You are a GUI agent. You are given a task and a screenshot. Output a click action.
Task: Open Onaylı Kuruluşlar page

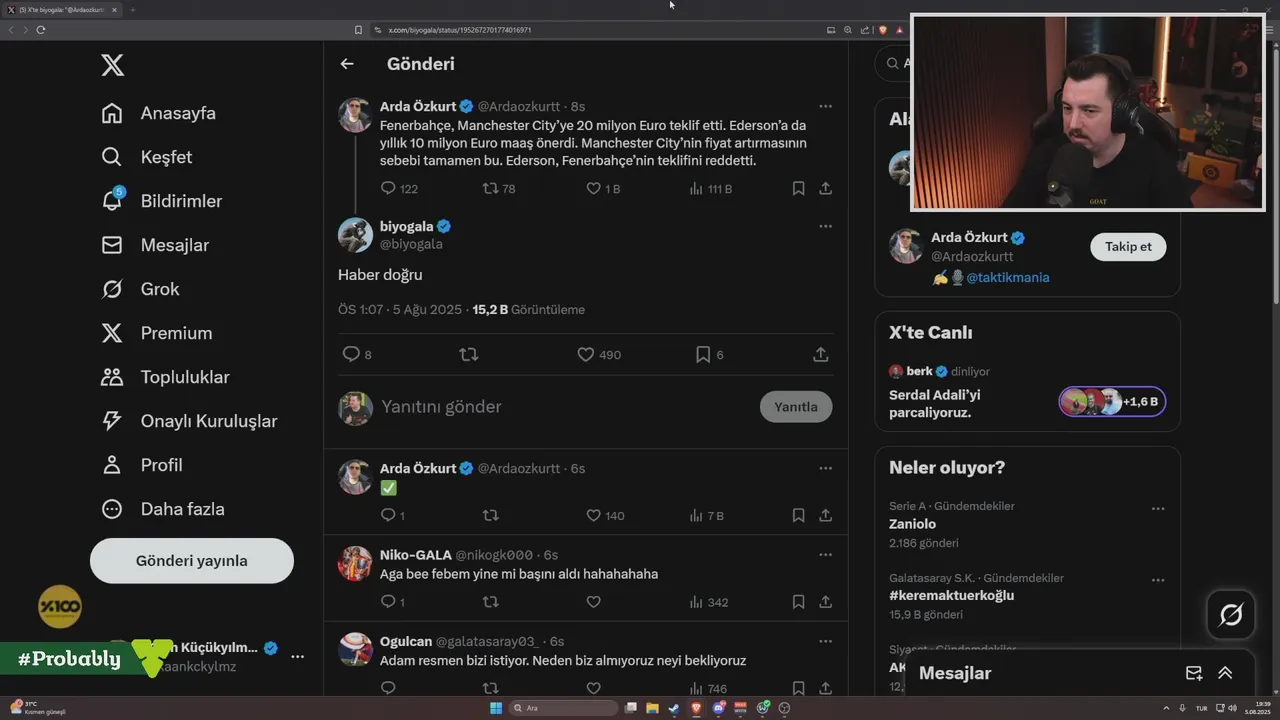pyautogui.click(x=189, y=421)
